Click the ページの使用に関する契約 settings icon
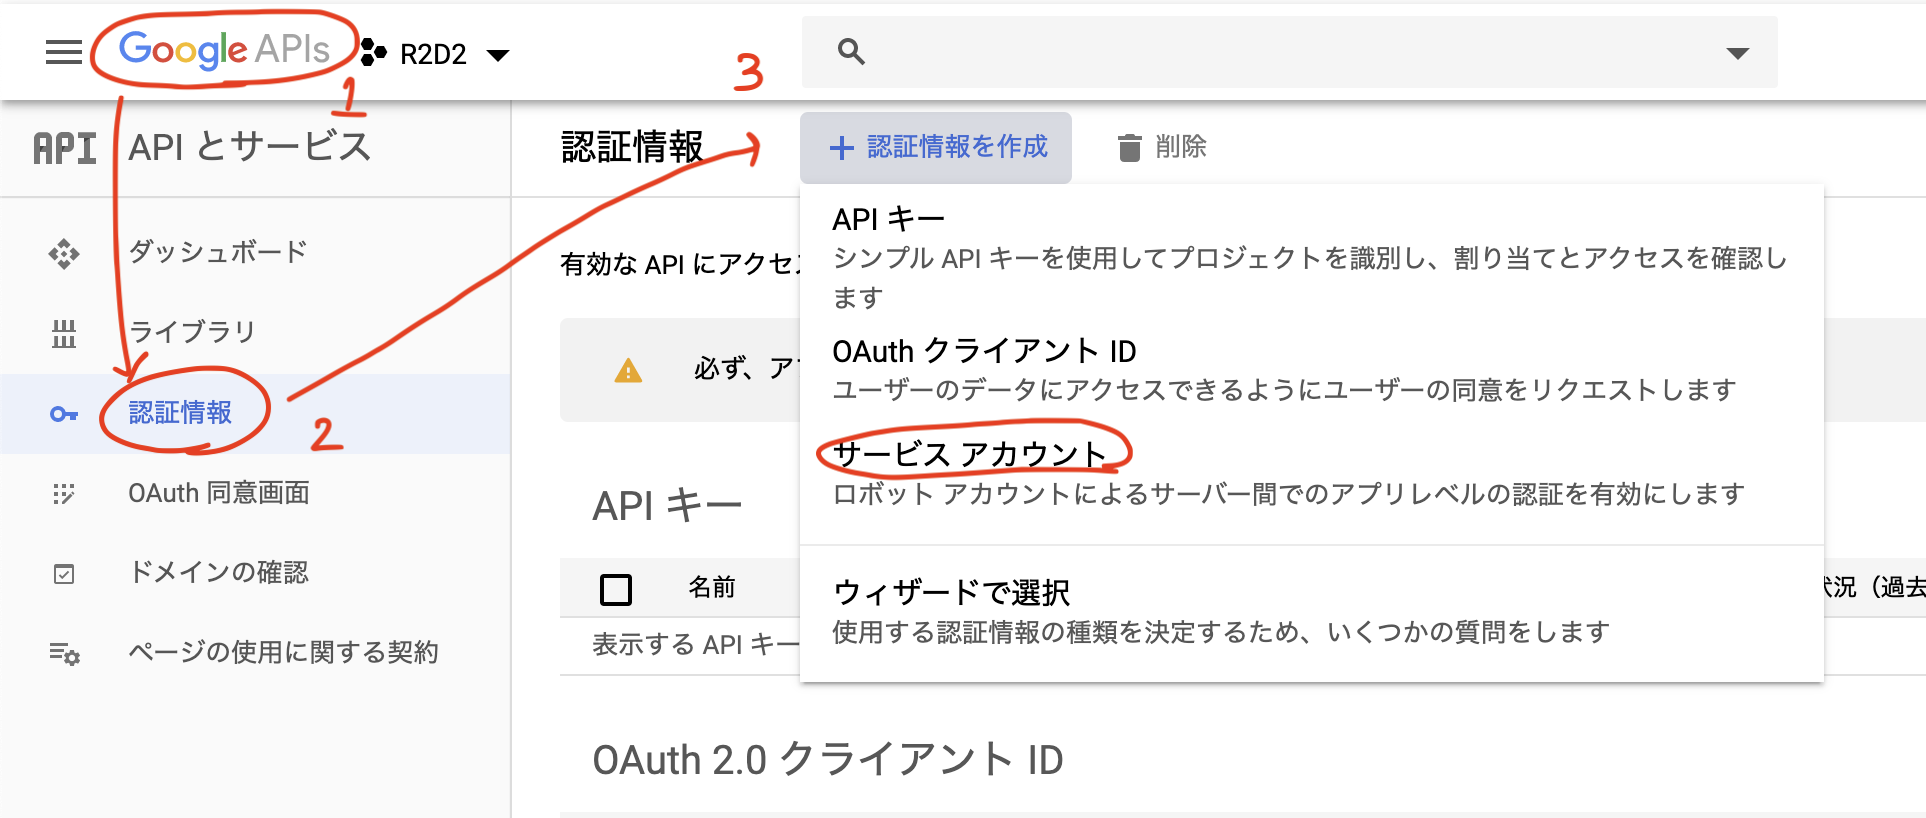The image size is (1926, 818). click(x=65, y=654)
